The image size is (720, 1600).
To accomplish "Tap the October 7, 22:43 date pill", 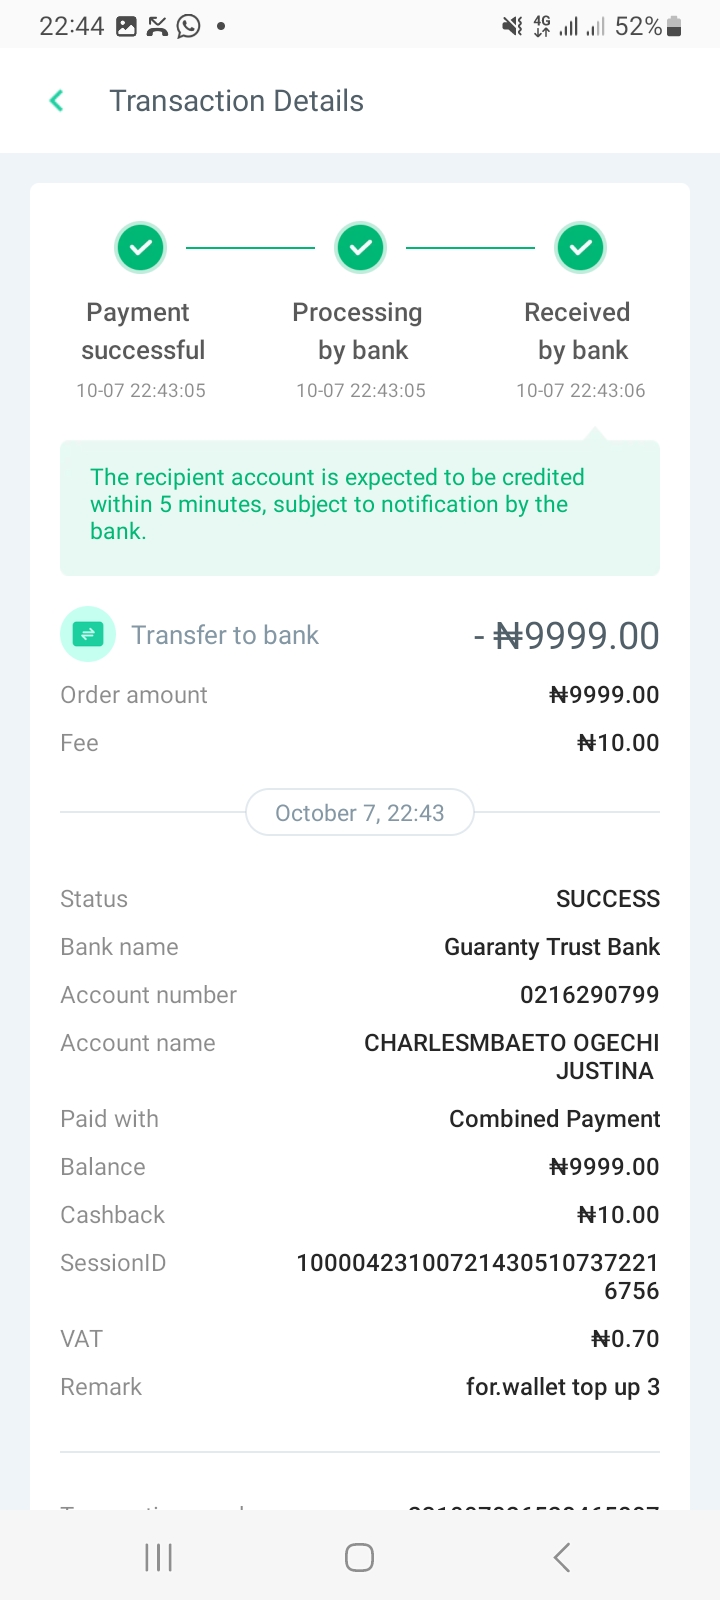I will [360, 813].
